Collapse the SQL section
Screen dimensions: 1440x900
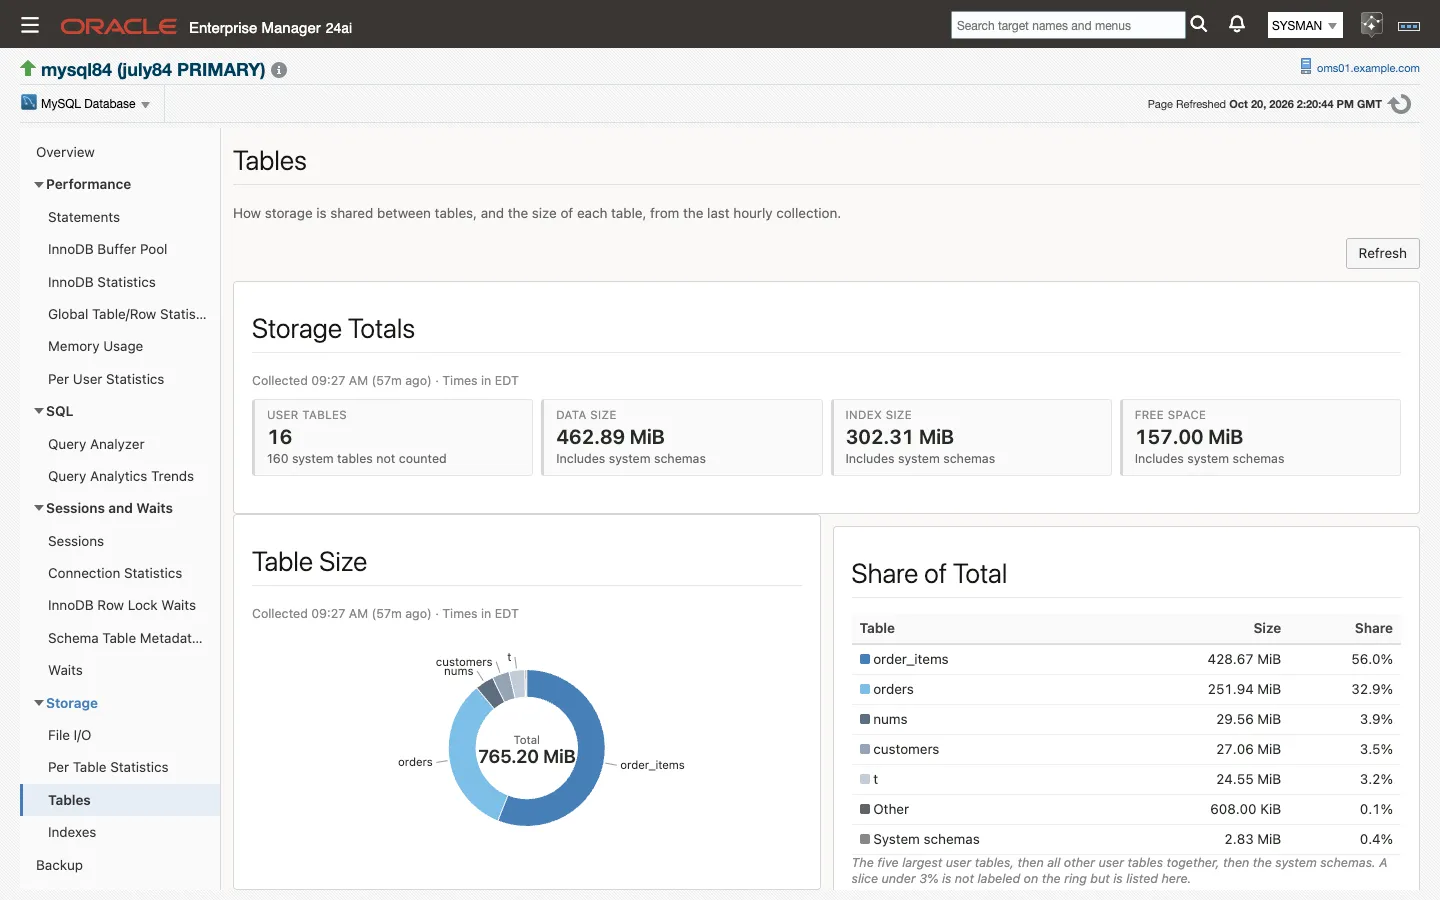point(39,411)
